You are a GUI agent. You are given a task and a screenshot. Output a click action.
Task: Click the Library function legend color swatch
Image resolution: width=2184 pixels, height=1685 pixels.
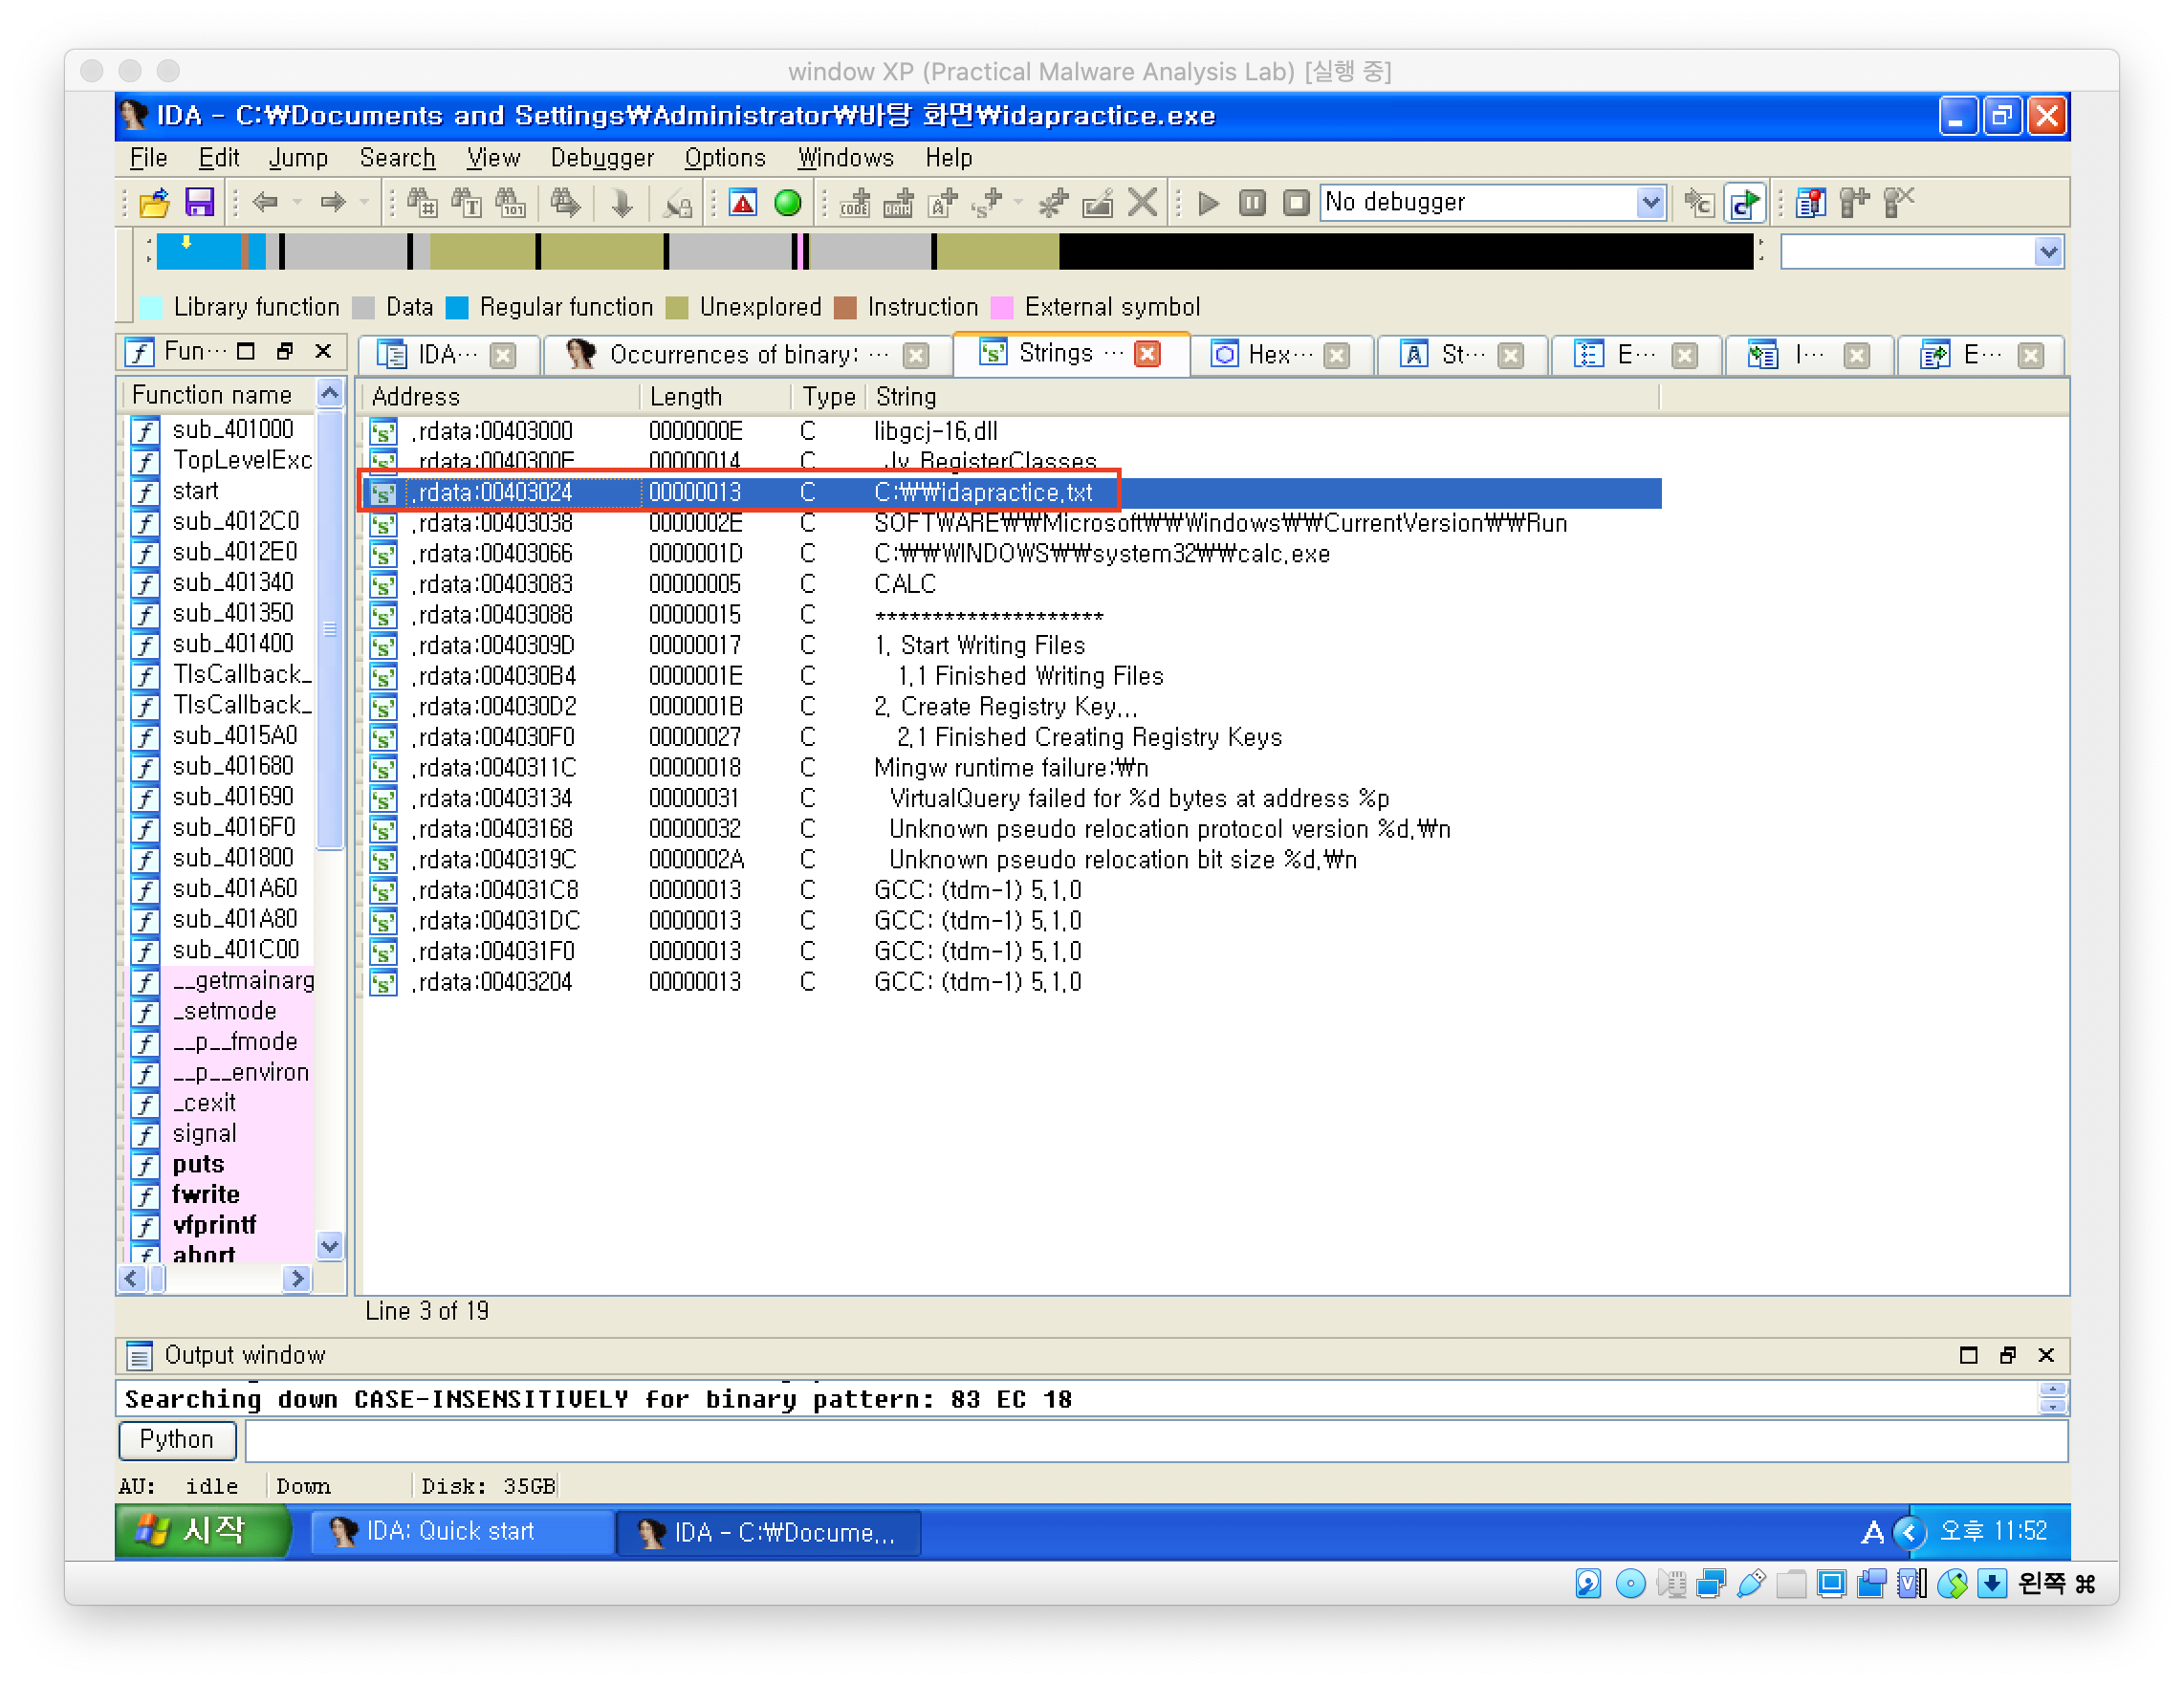(152, 308)
